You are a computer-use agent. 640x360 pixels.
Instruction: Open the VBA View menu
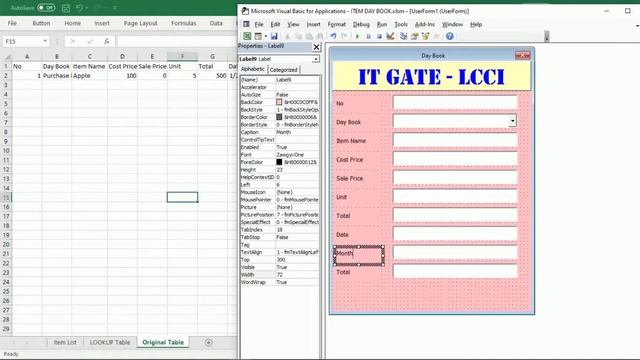pos(293,24)
